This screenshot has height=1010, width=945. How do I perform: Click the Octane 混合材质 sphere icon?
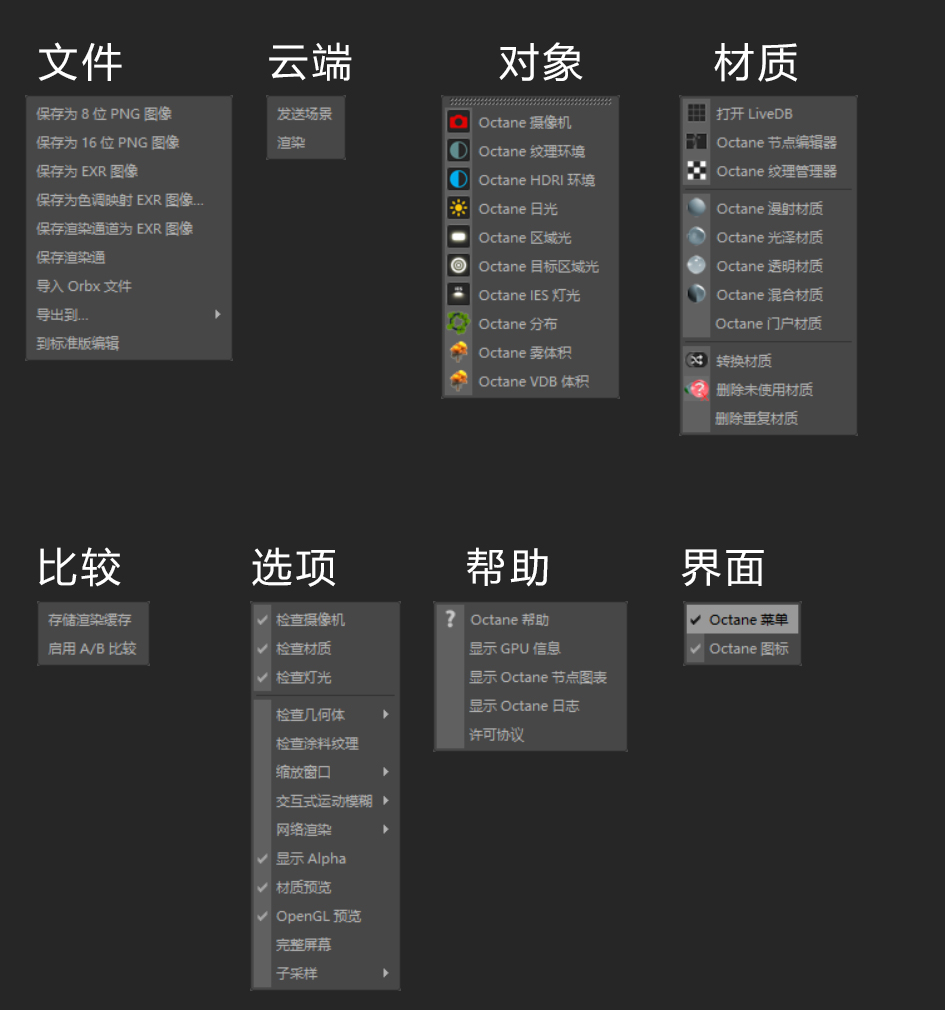pos(696,294)
